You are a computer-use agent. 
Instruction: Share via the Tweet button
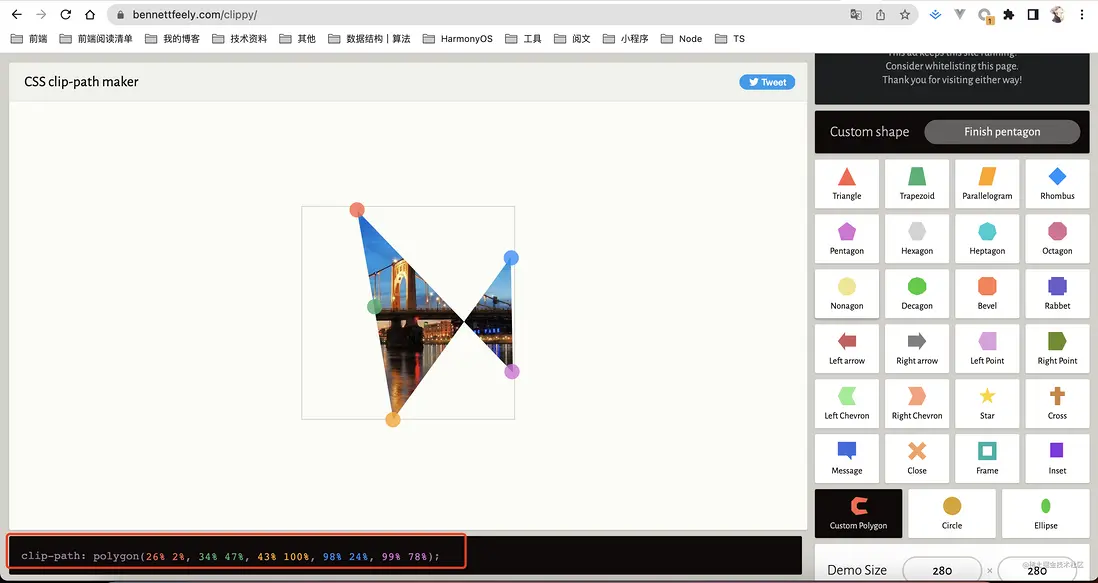767,82
